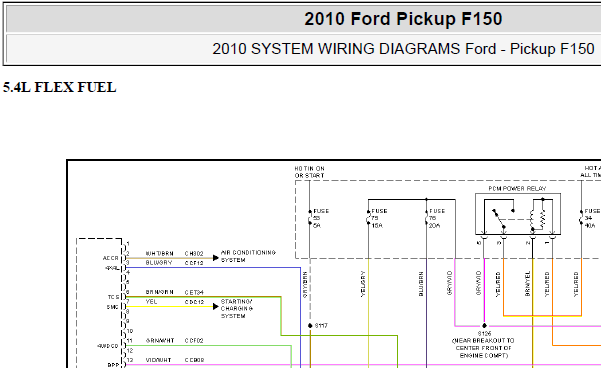Click the Fuse 53 5A label
Image resolution: width=601 pixels, height=368 pixels.
(321, 218)
